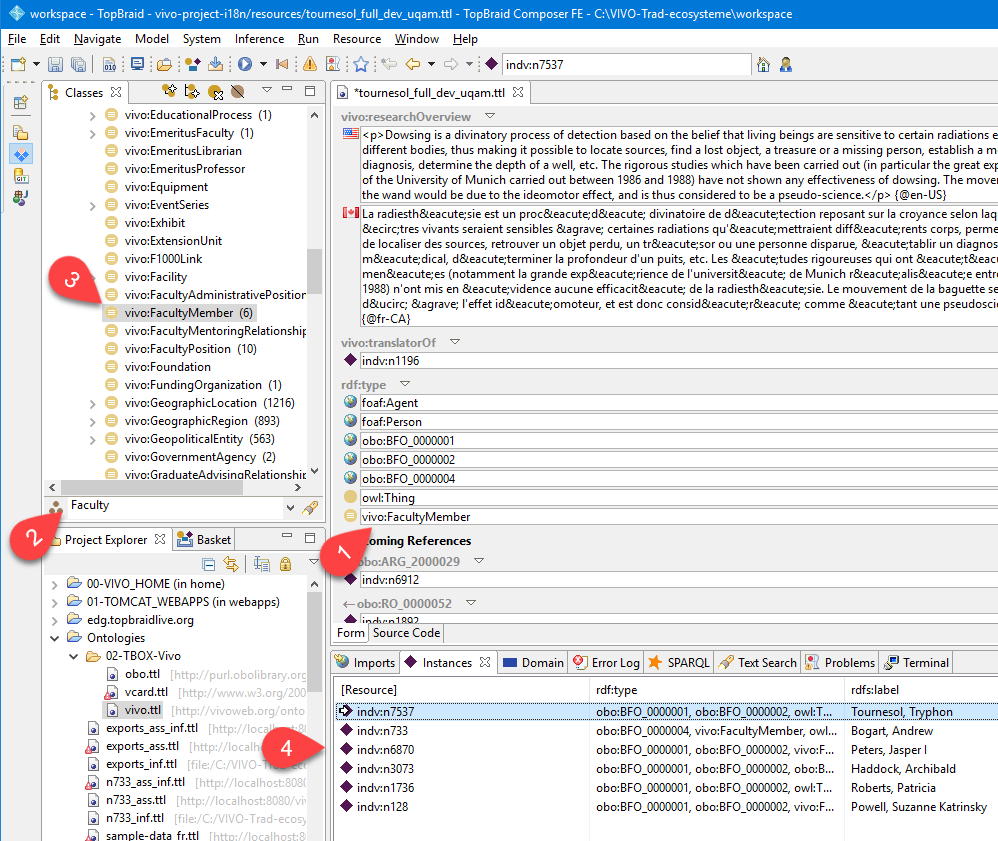The height and width of the screenshot is (841, 998).
Task: Click the pen icon beside the Faculty search box
Action: (310, 507)
